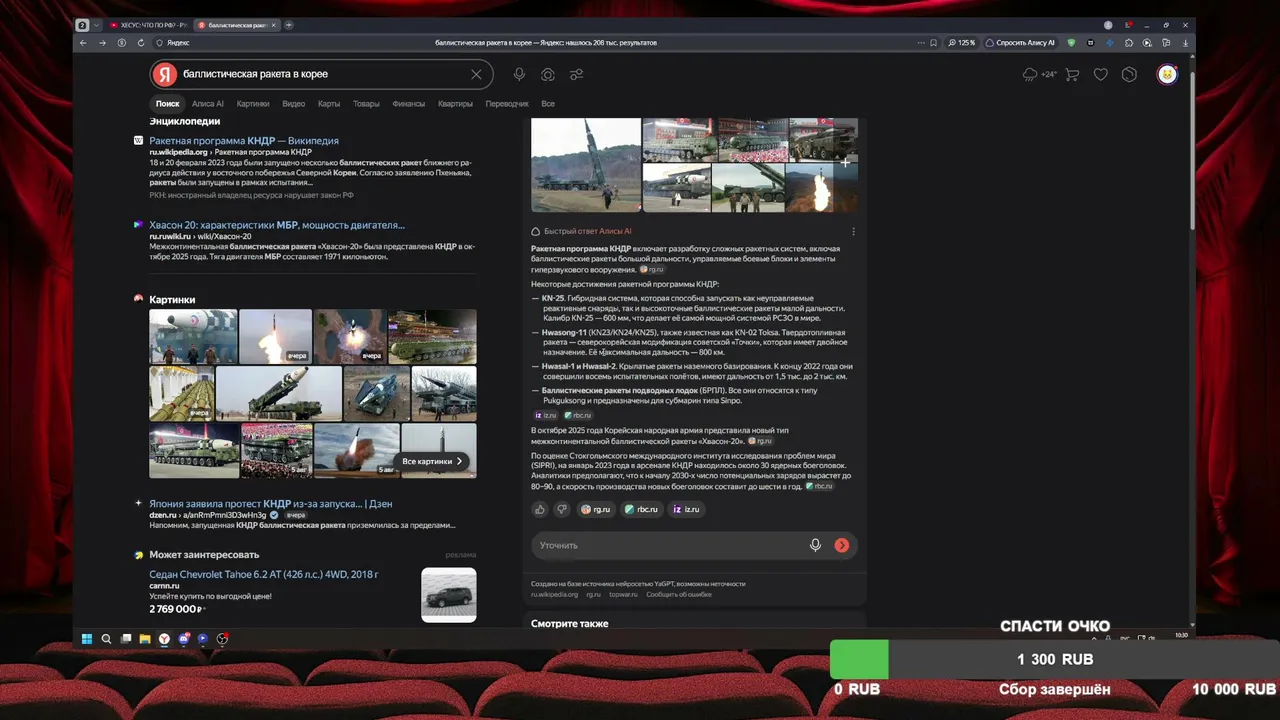The image size is (1280, 720).
Task: Open the Yandex shopping cart icon
Action: point(1072,74)
